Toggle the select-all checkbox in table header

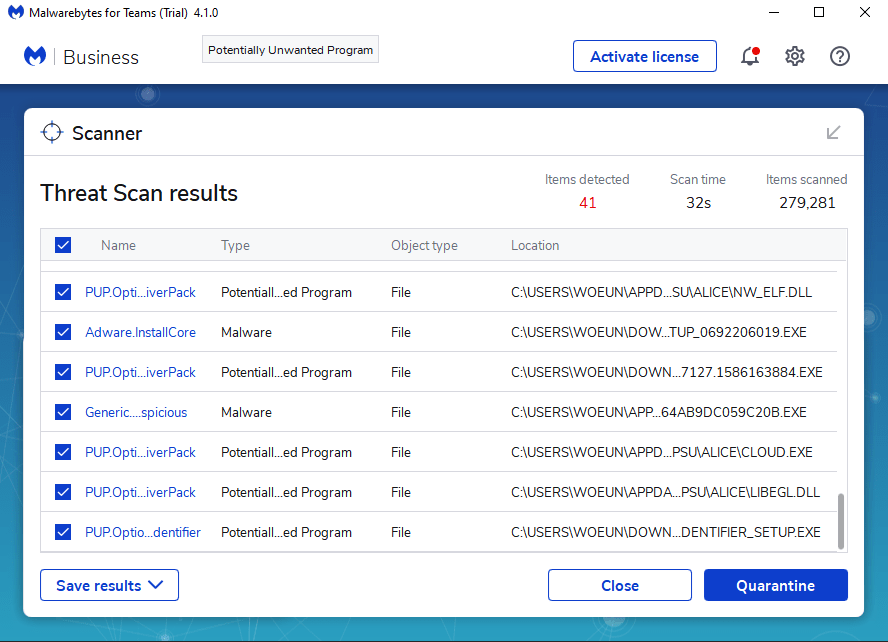tap(63, 245)
